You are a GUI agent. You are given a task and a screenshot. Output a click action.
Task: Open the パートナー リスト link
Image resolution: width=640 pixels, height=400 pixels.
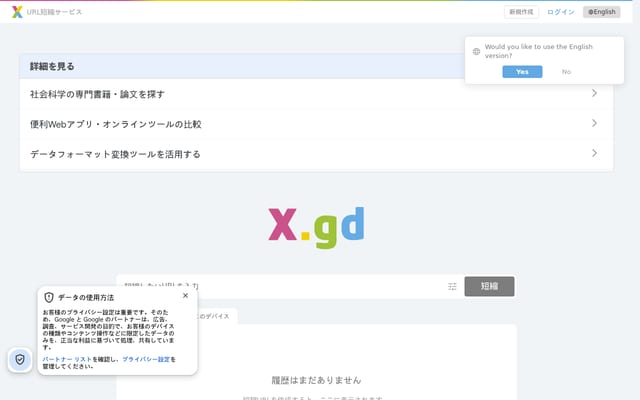(x=67, y=359)
